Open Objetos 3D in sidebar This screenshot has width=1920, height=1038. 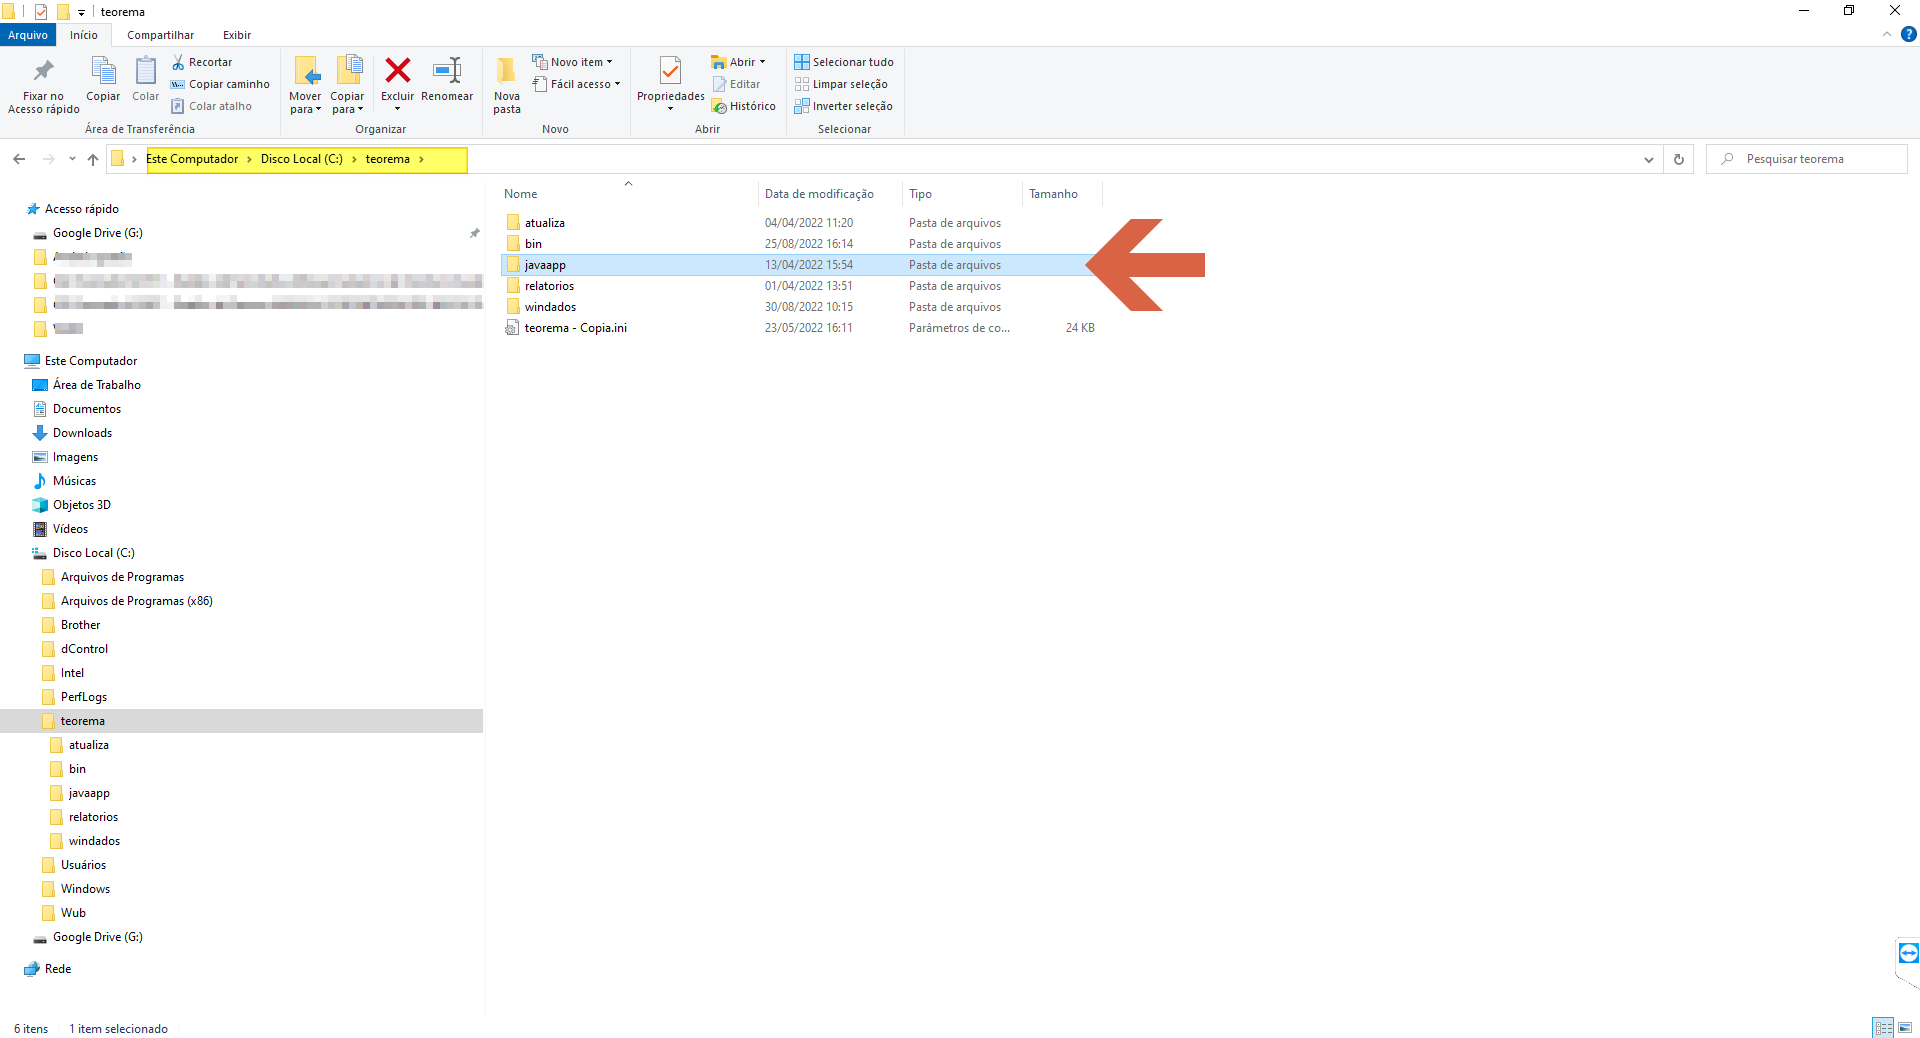coord(82,505)
